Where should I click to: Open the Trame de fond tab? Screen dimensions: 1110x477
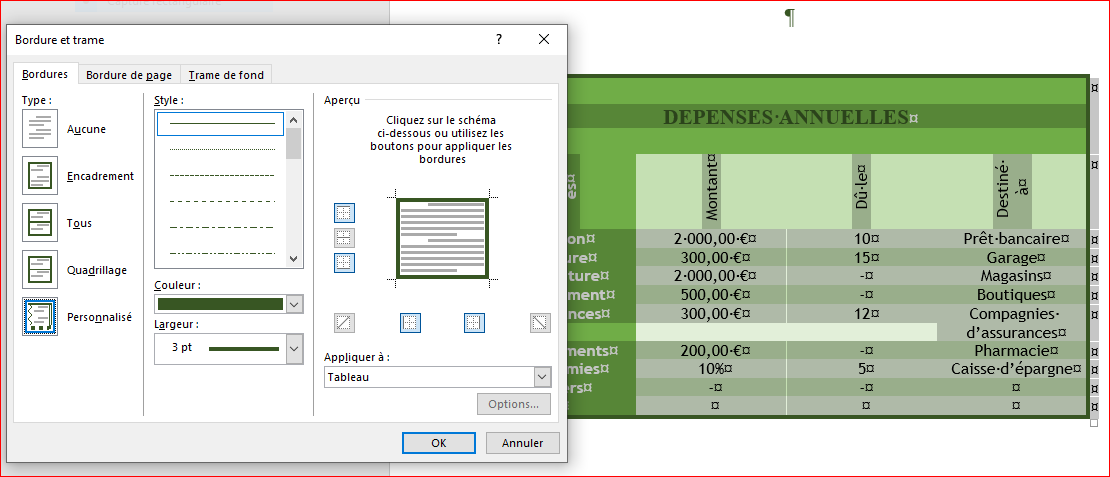click(226, 75)
